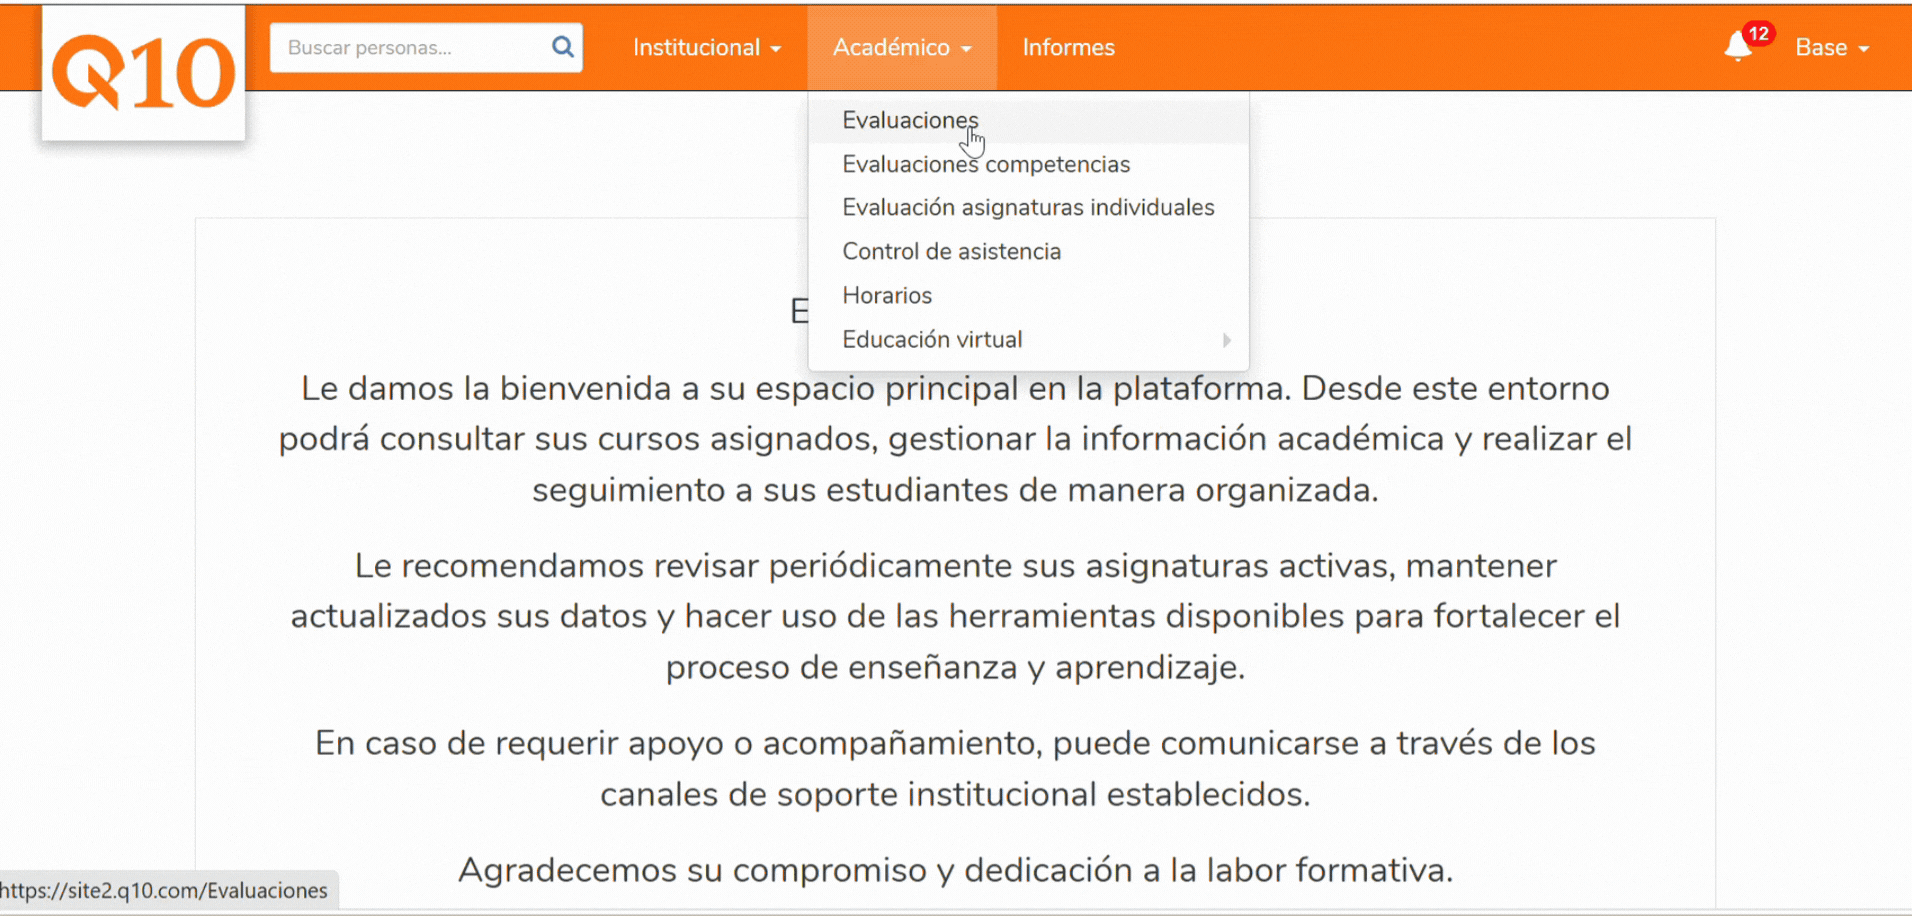This screenshot has width=1912, height=916.
Task: Open Evaluación asignaturas individuales
Action: [x=1028, y=207]
